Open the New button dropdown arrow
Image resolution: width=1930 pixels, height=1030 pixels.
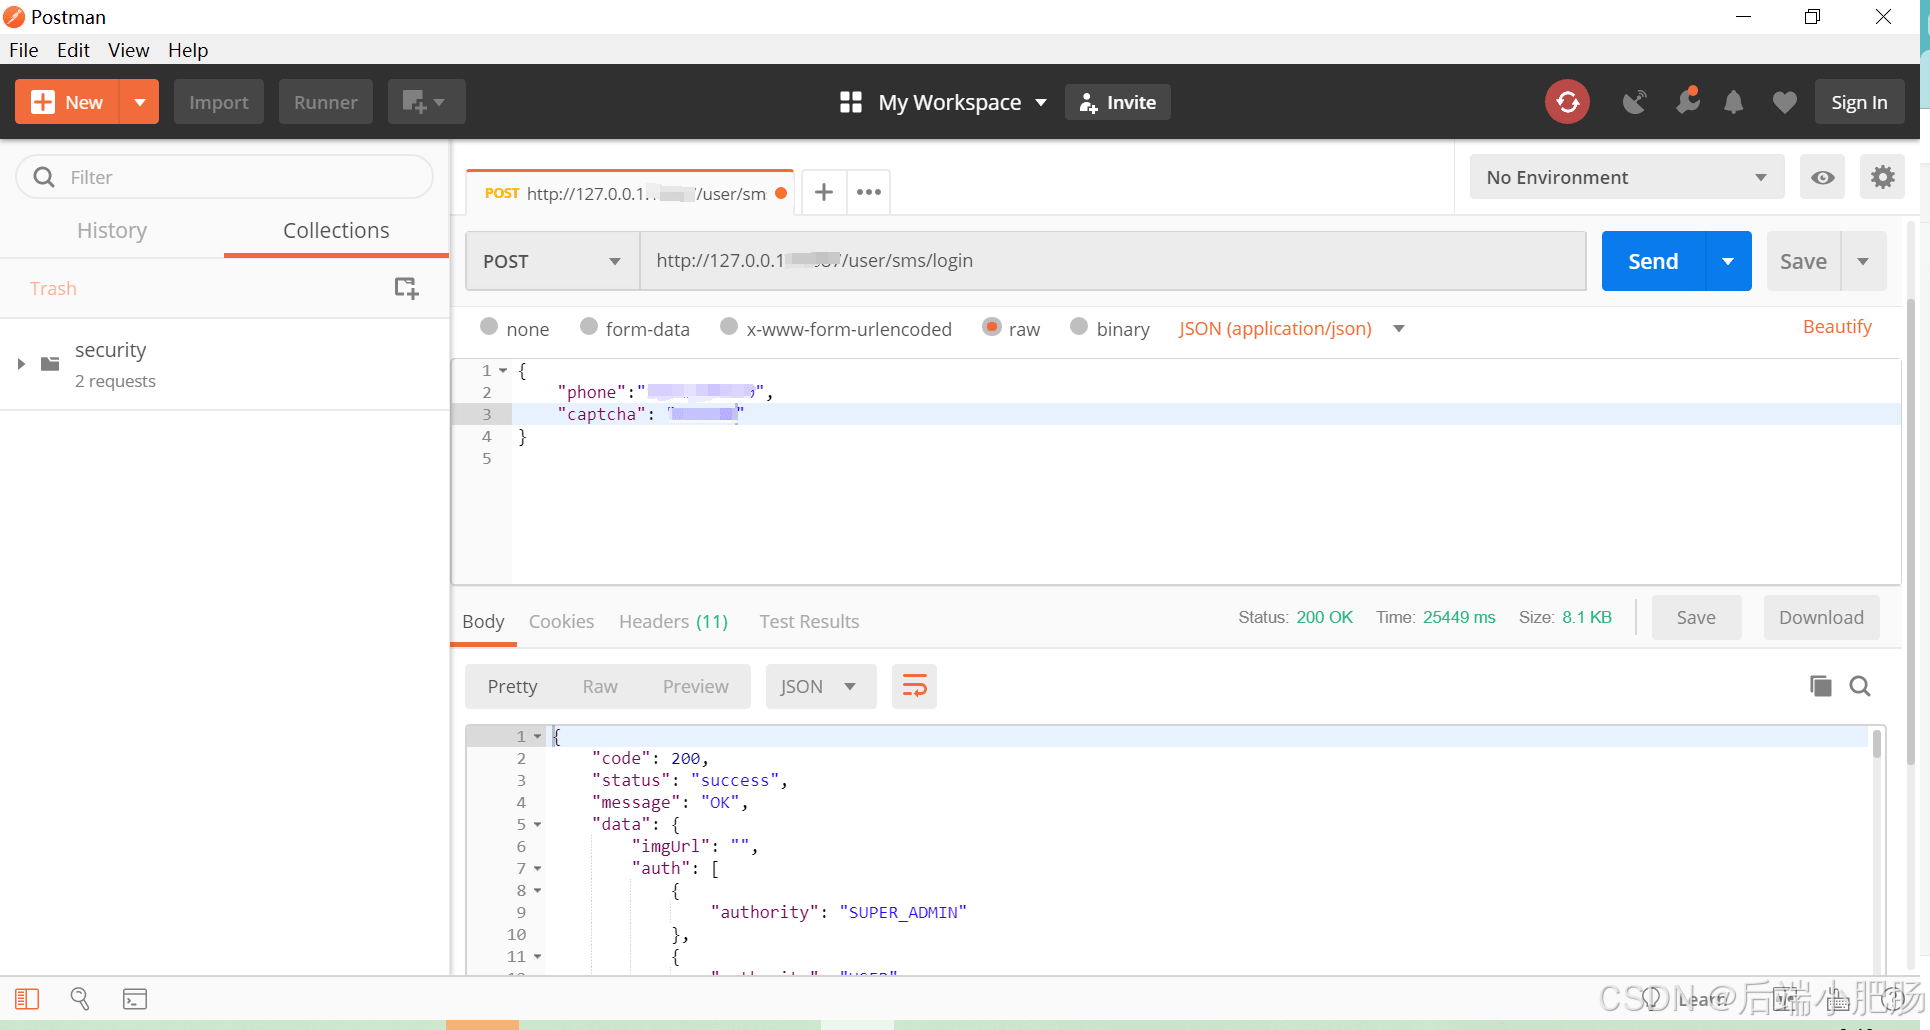click(x=140, y=102)
